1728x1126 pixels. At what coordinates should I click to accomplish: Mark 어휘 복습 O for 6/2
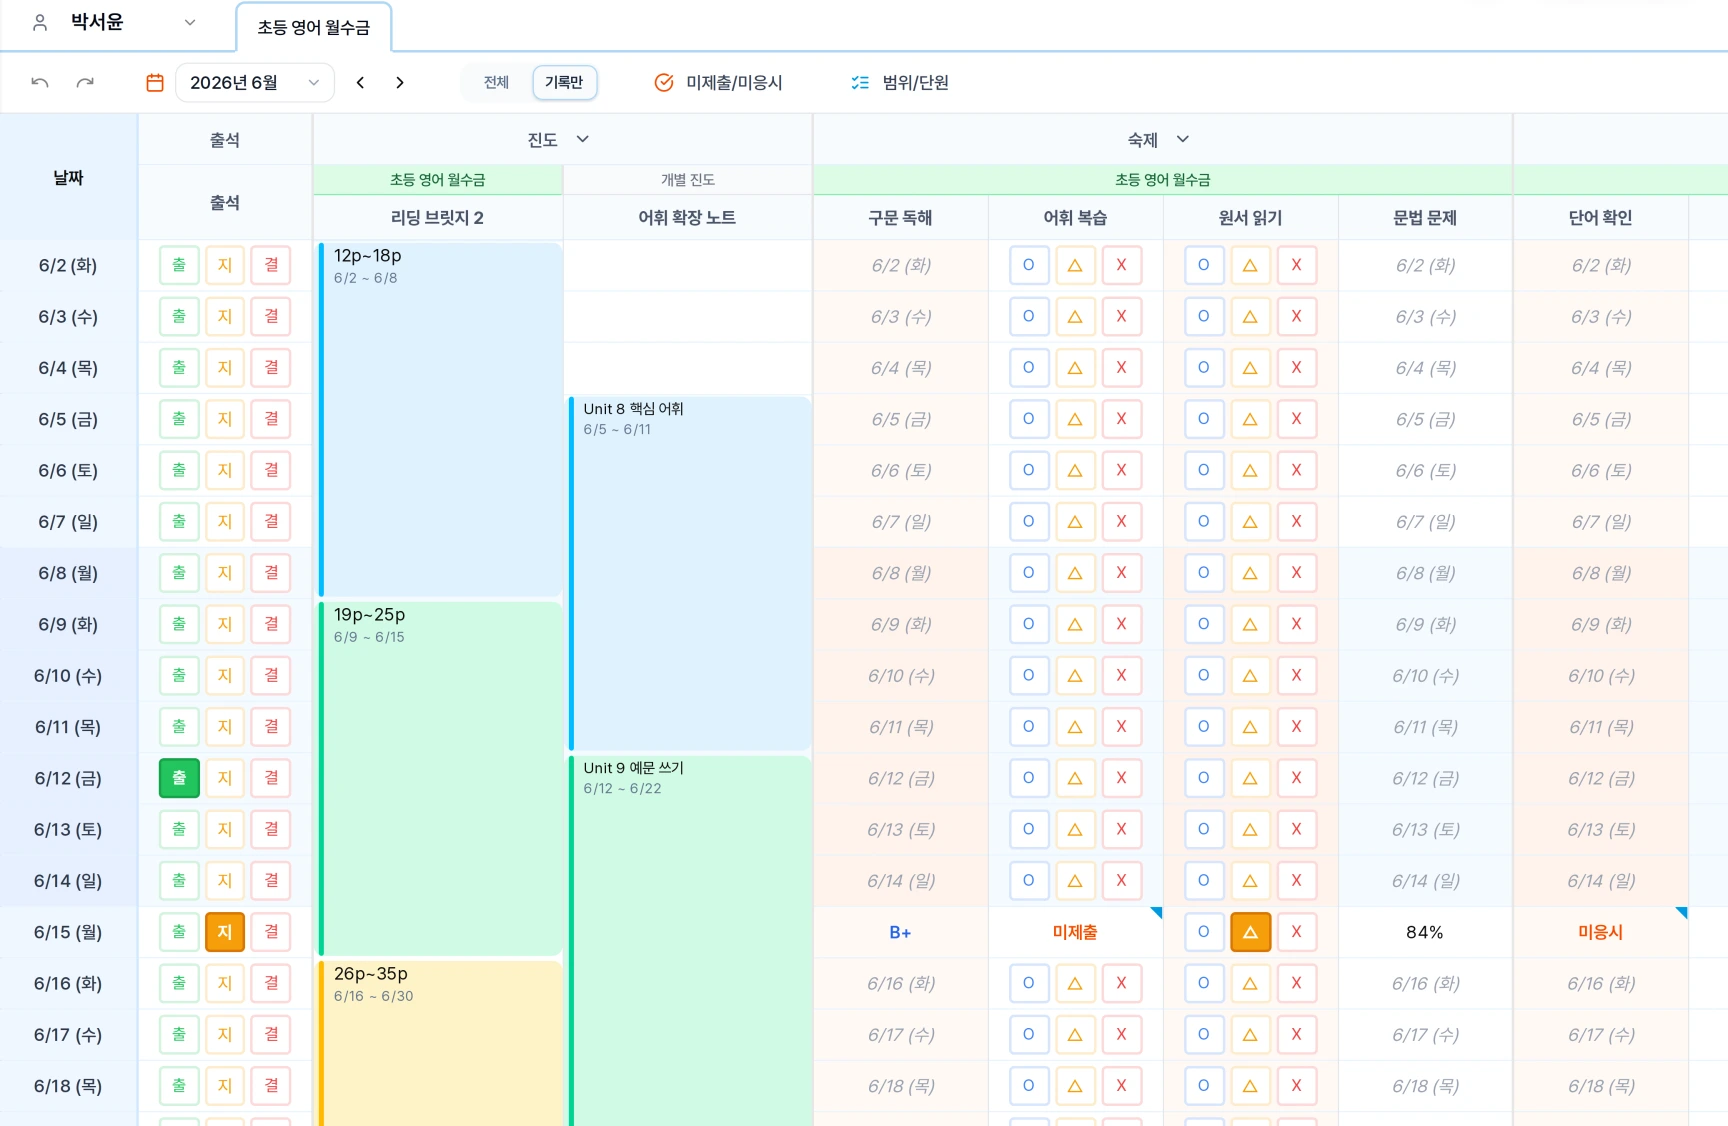[1029, 265]
